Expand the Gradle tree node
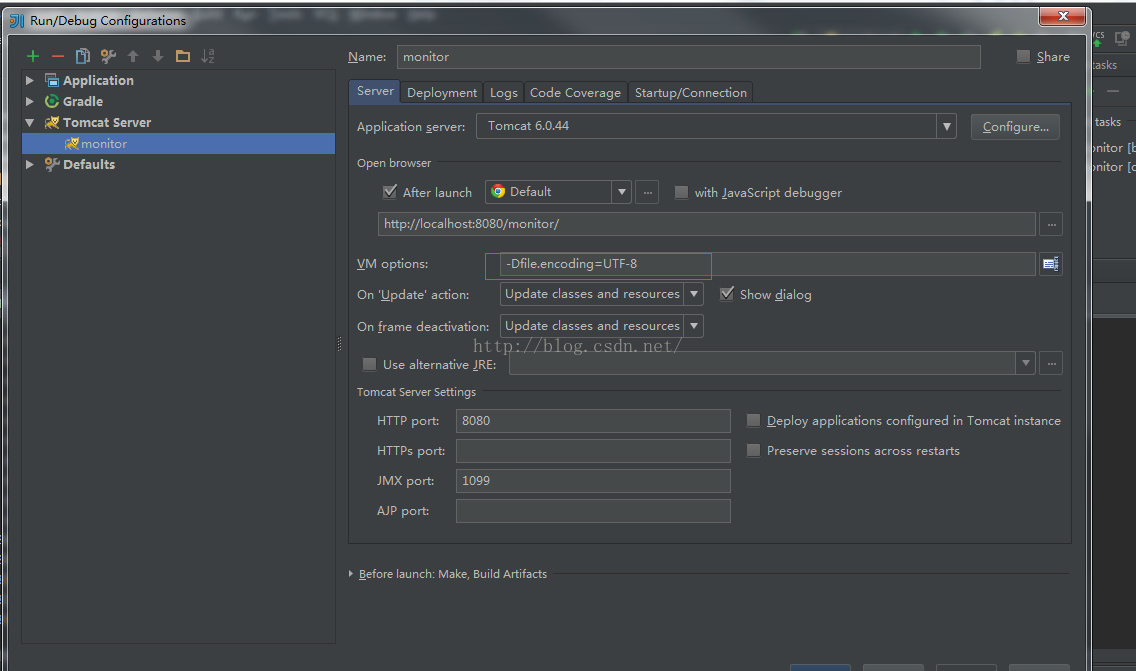 30,101
